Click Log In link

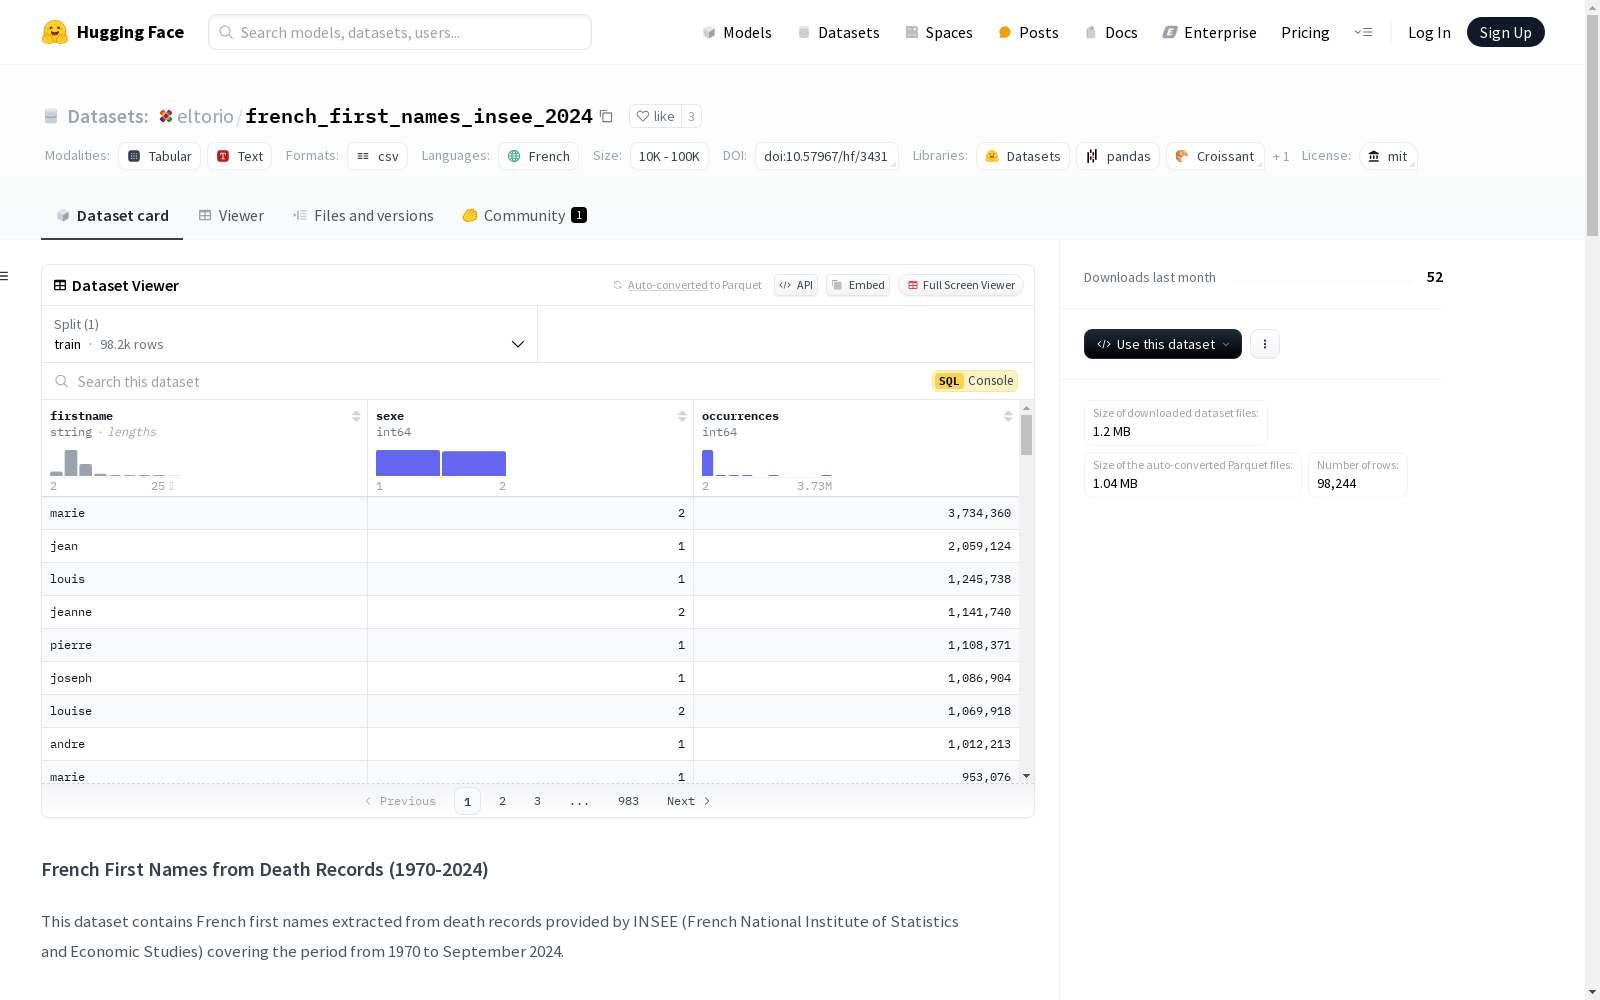click(x=1429, y=32)
